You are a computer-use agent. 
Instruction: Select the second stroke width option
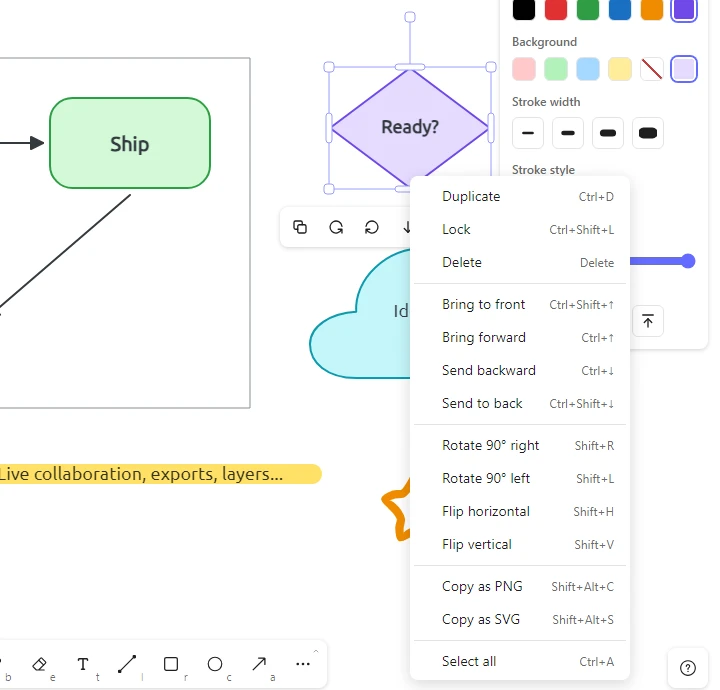568,133
